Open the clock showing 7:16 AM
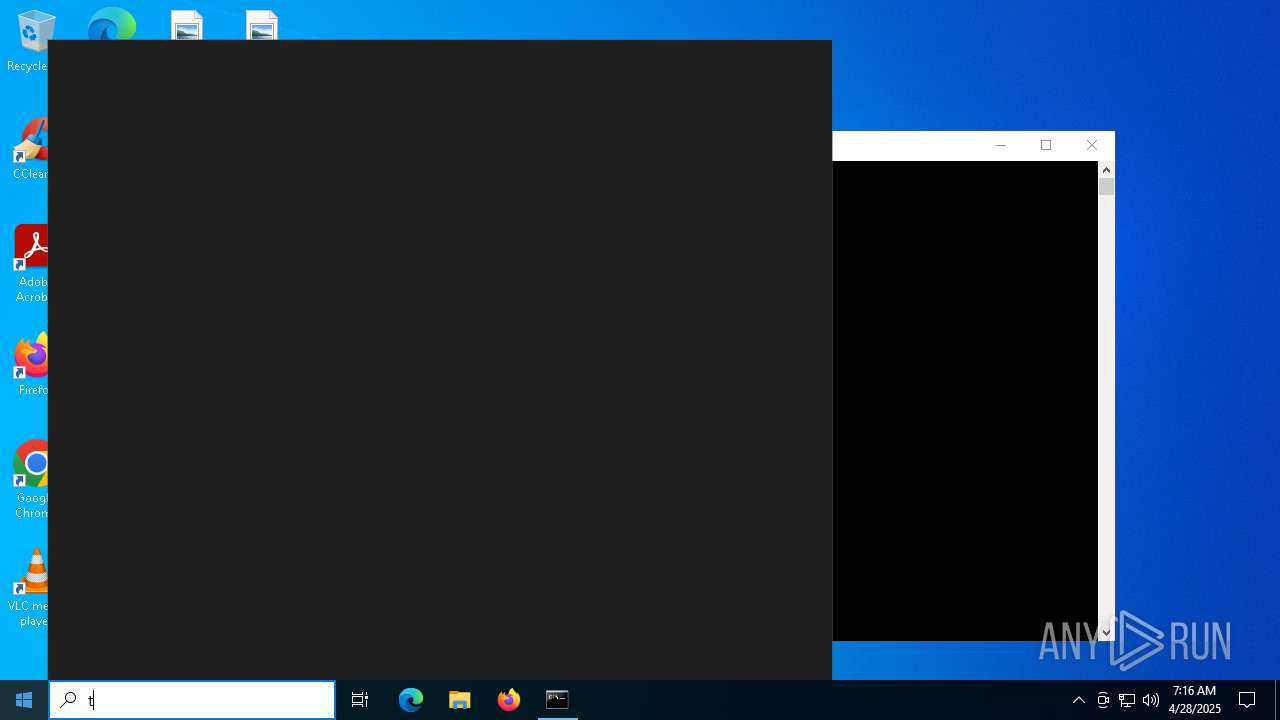Screen dimensions: 1280x720 [1195, 700]
